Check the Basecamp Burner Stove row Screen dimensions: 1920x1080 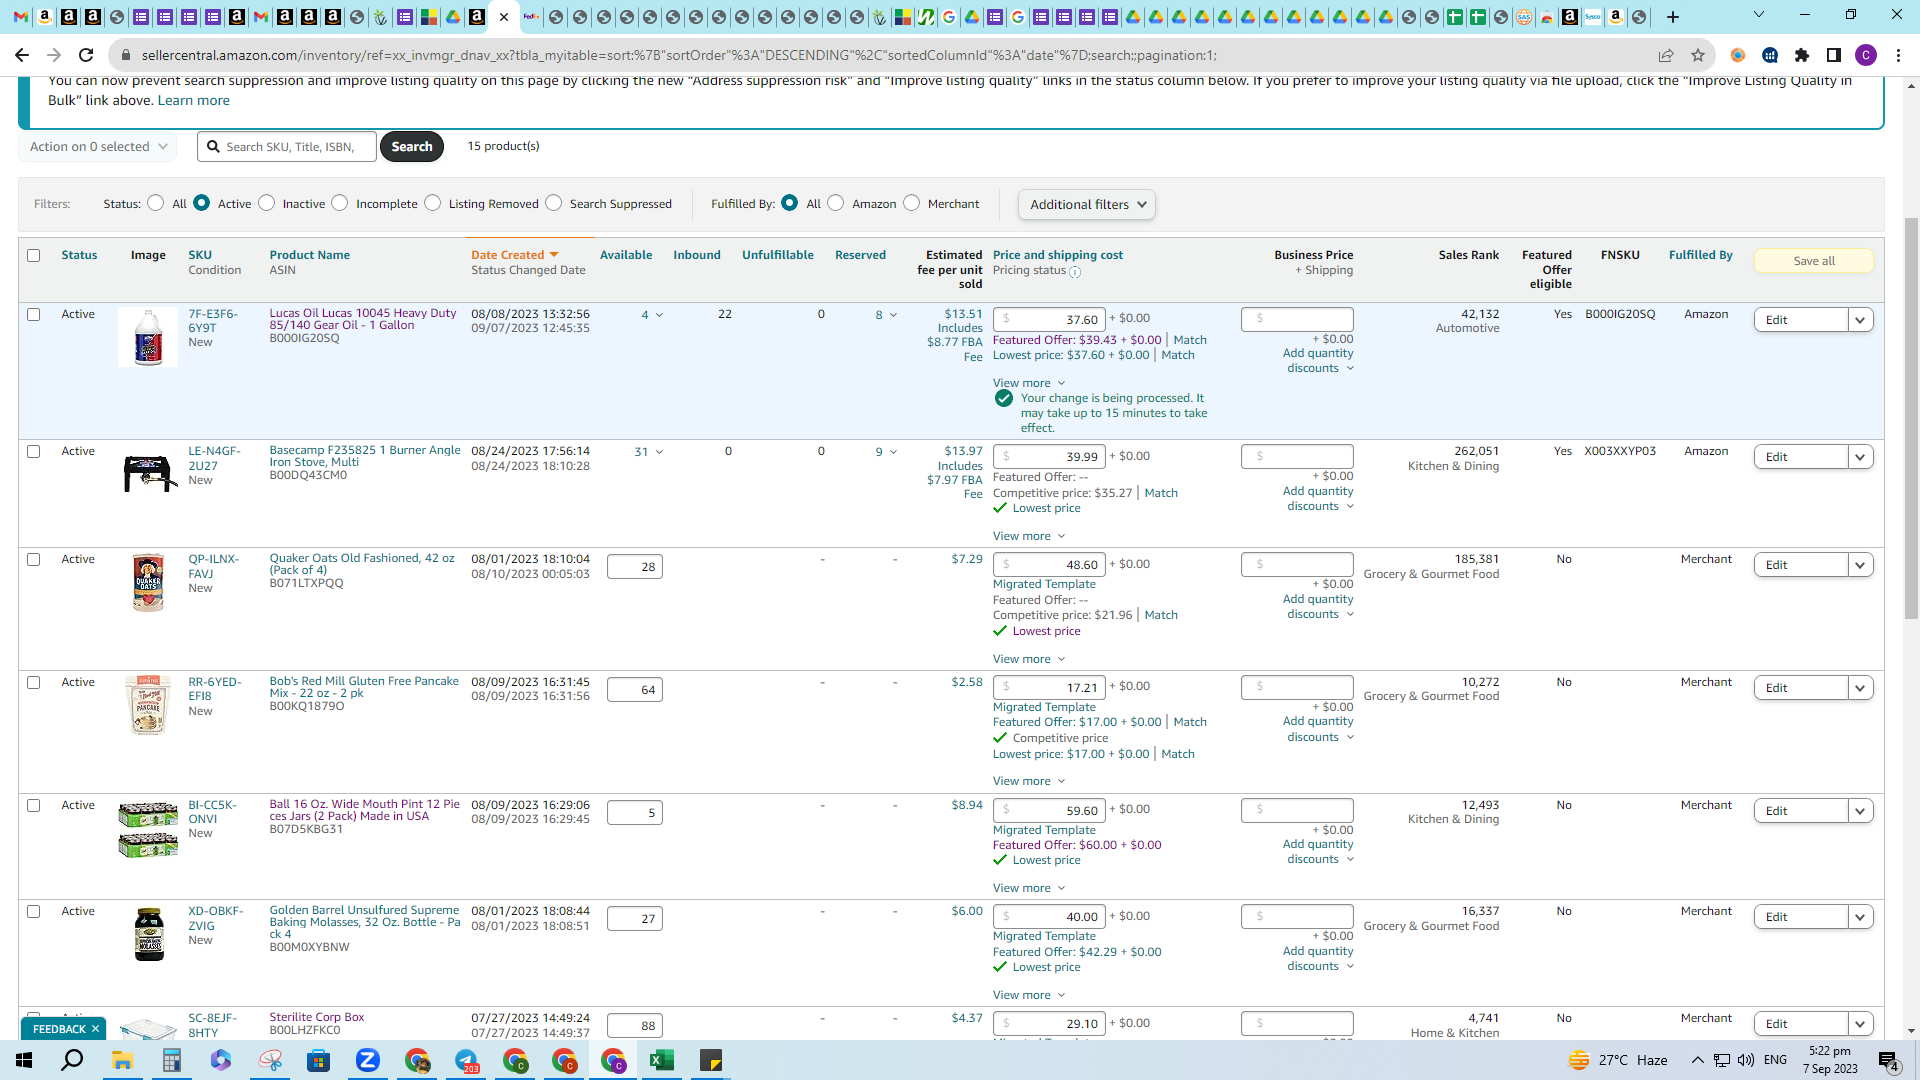click(x=34, y=452)
